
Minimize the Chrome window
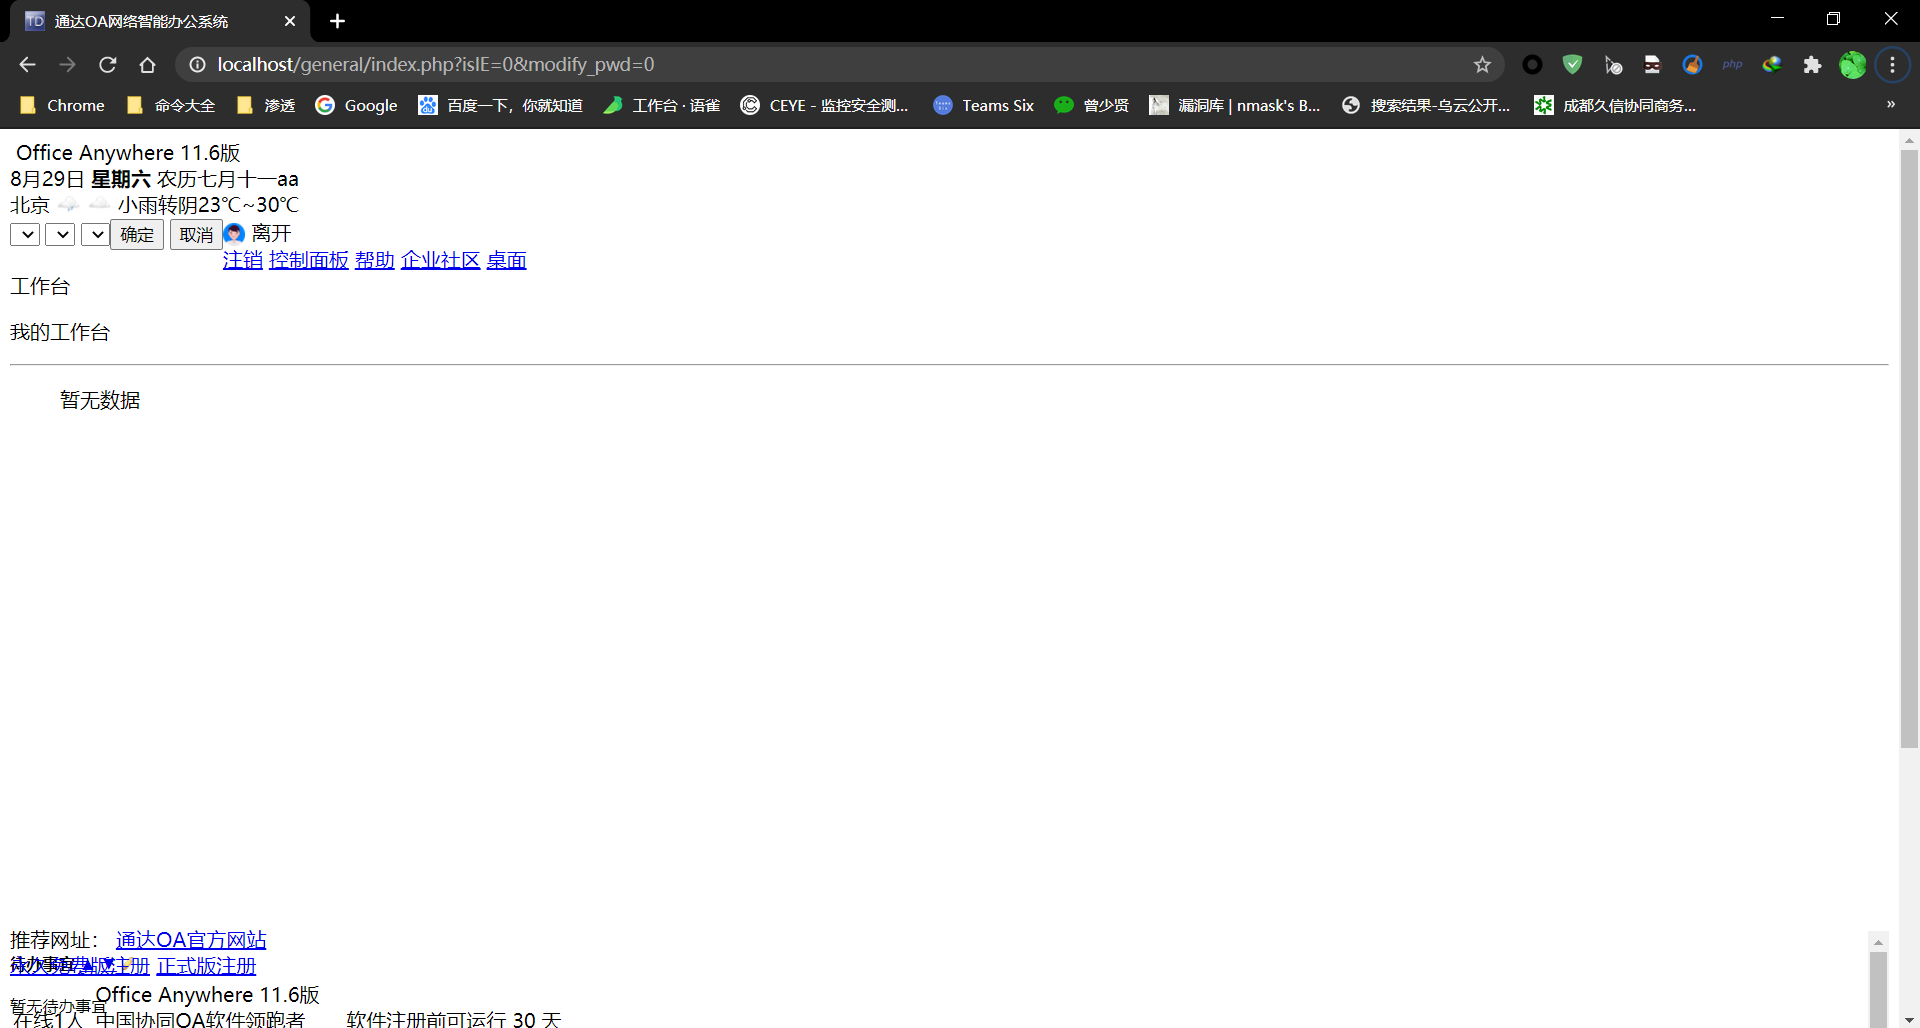click(x=1777, y=19)
